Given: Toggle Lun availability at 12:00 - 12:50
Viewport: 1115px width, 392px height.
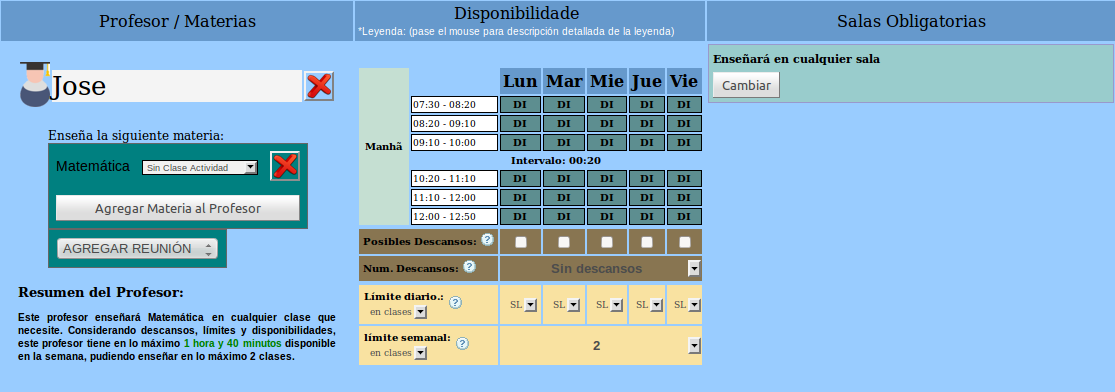Looking at the screenshot, I should (521, 216).
